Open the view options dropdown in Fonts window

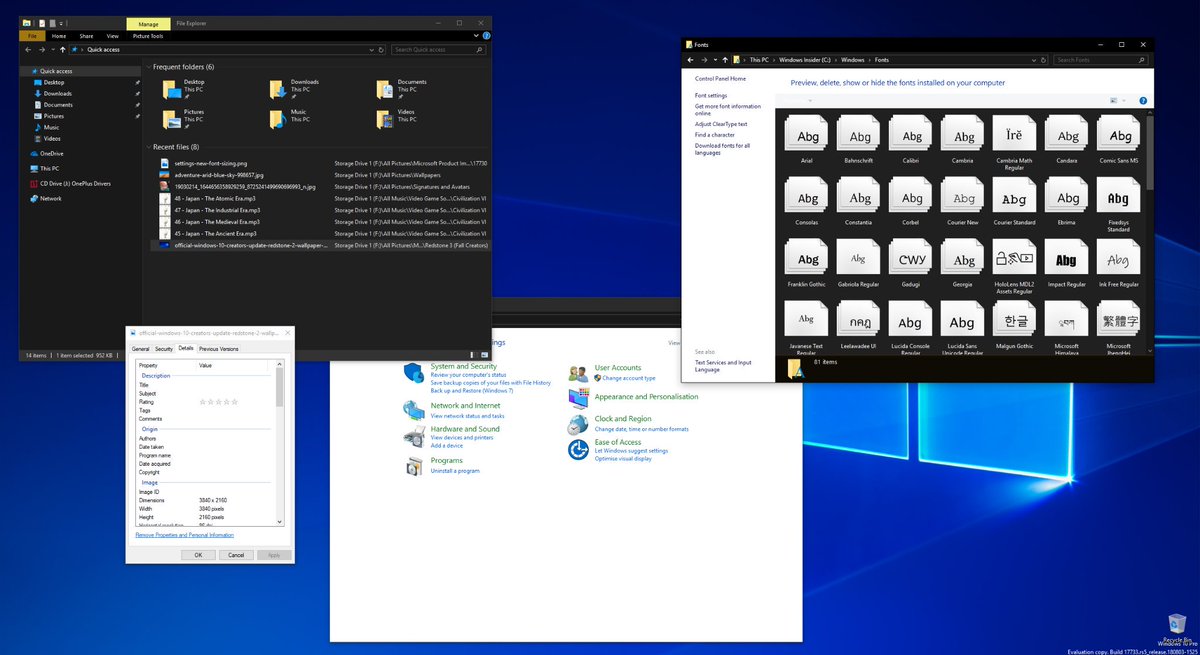[x=1124, y=101]
